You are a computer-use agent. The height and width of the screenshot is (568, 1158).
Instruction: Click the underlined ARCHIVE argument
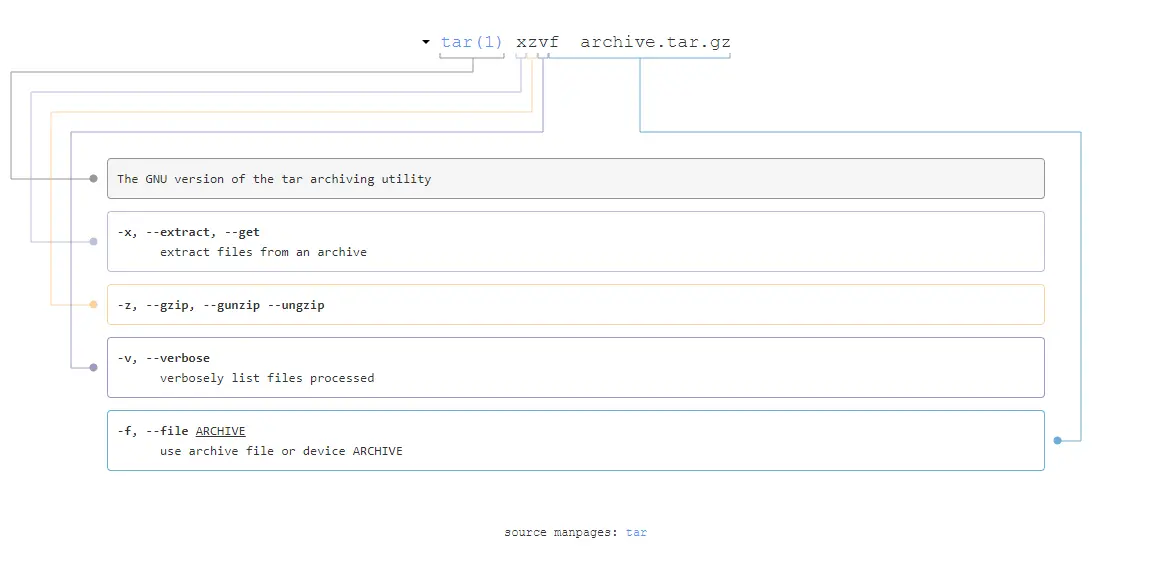220,431
